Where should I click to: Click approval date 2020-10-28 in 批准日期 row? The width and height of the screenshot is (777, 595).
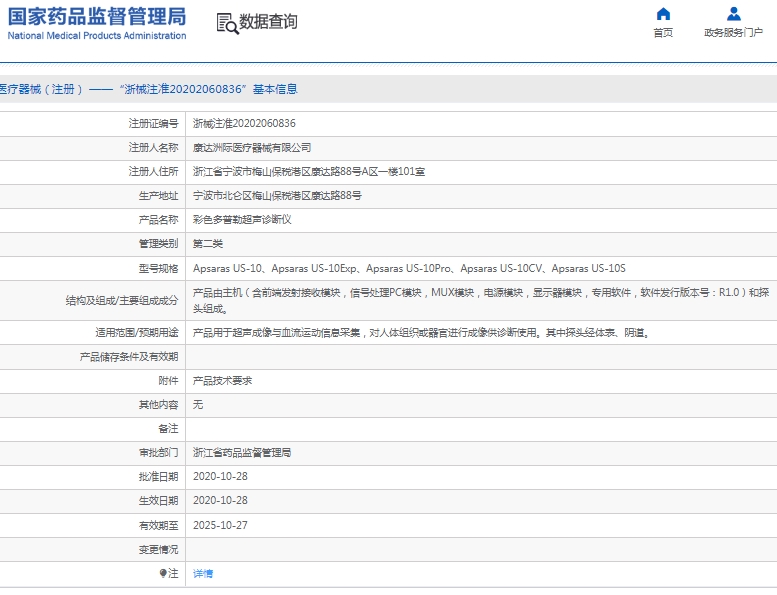click(x=220, y=477)
